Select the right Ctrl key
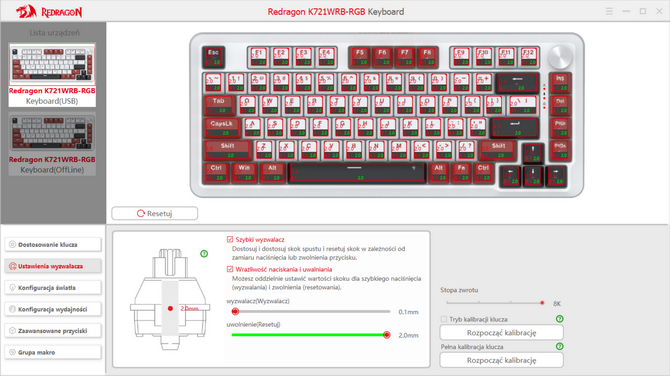Screen dimensions: 670x376 click(483, 173)
